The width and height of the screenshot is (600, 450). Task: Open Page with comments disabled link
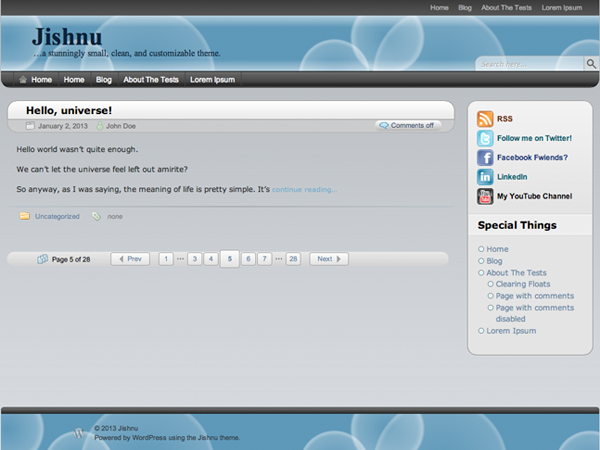(x=535, y=313)
